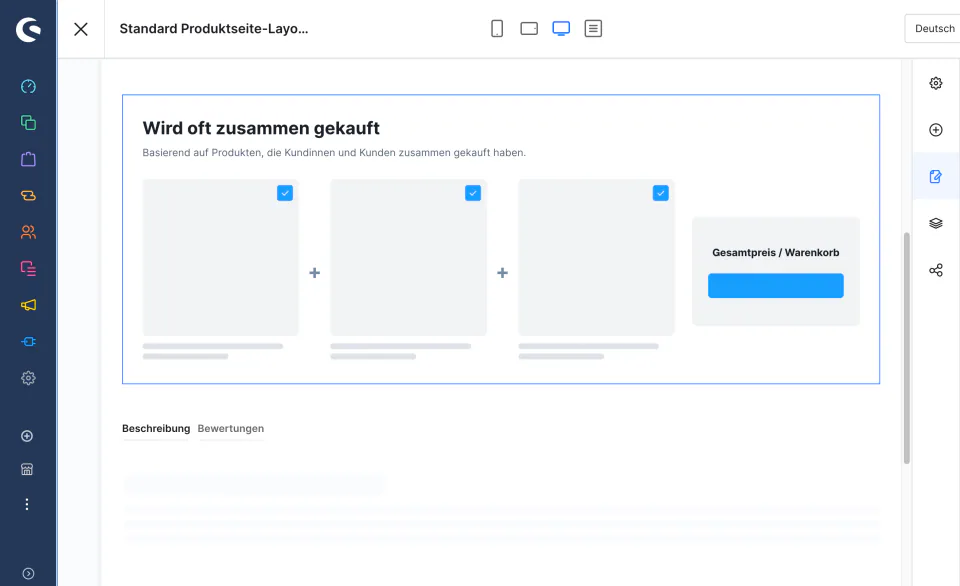Viewport: 960px width, 586px height.
Task: Click the page's vertical scrollbar
Action: pyautogui.click(x=907, y=348)
